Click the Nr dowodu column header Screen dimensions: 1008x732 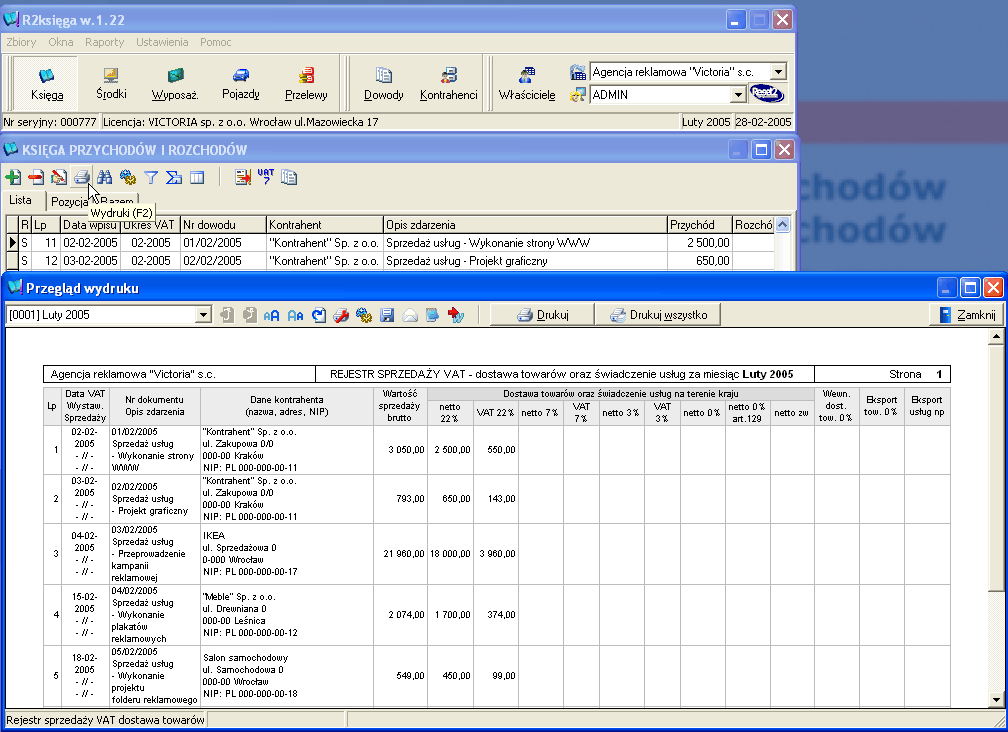(x=223, y=225)
